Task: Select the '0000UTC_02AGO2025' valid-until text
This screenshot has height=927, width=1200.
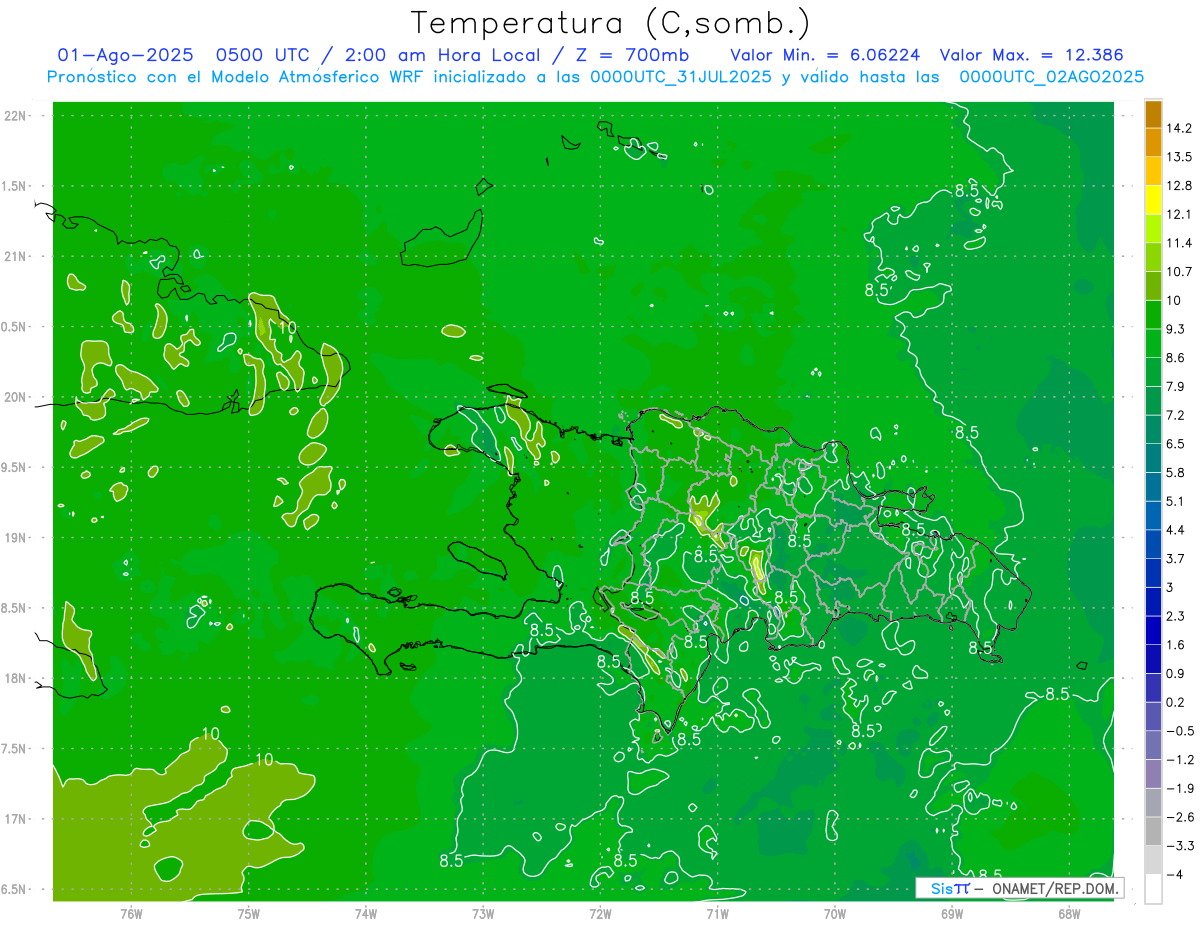Action: [1052, 77]
